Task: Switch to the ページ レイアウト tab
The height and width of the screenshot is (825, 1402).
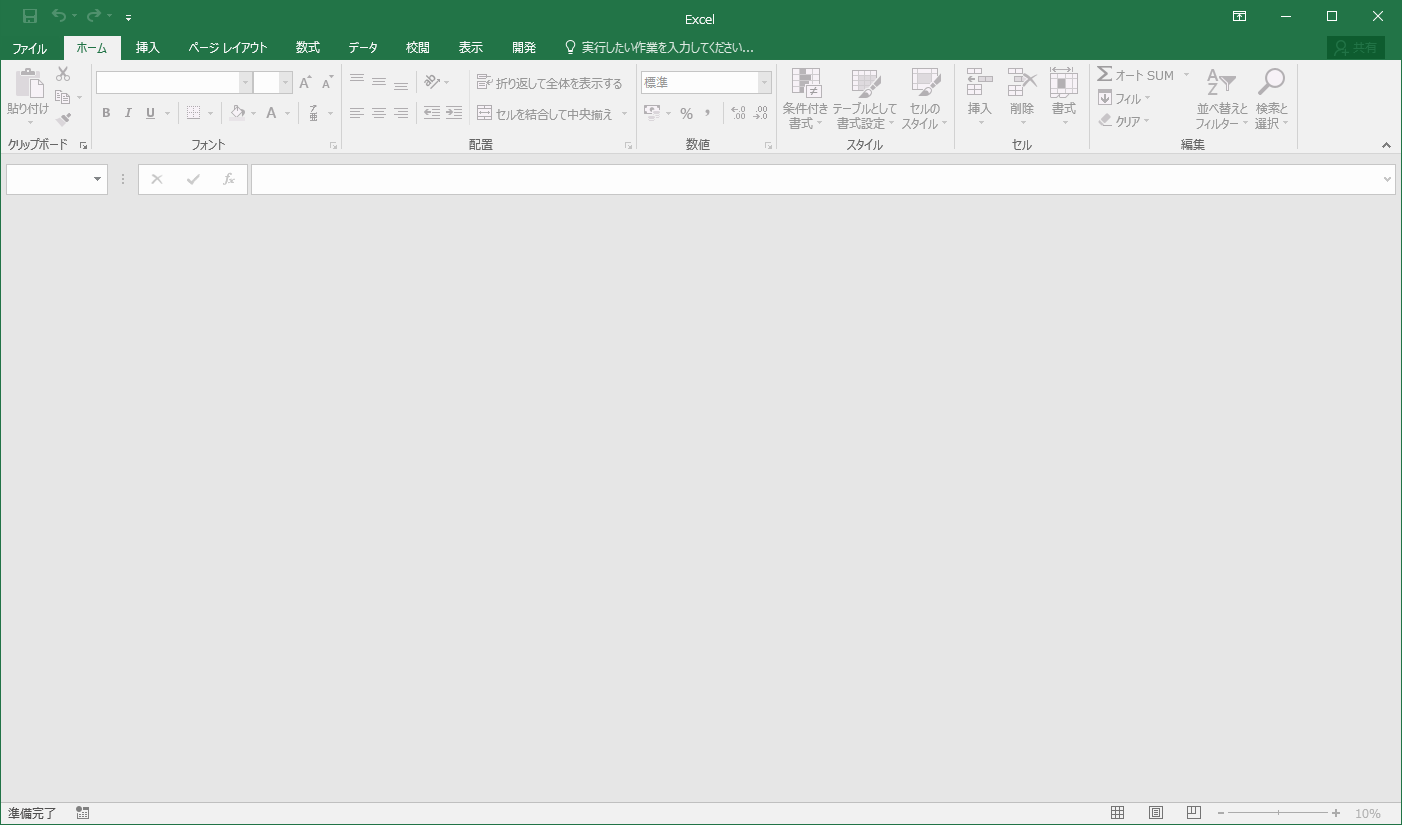Action: click(228, 48)
